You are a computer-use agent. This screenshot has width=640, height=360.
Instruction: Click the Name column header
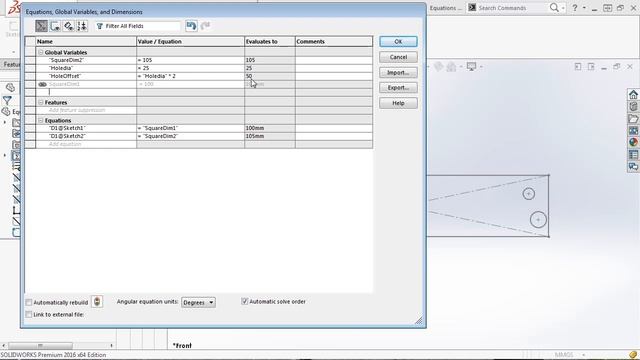(x=86, y=42)
